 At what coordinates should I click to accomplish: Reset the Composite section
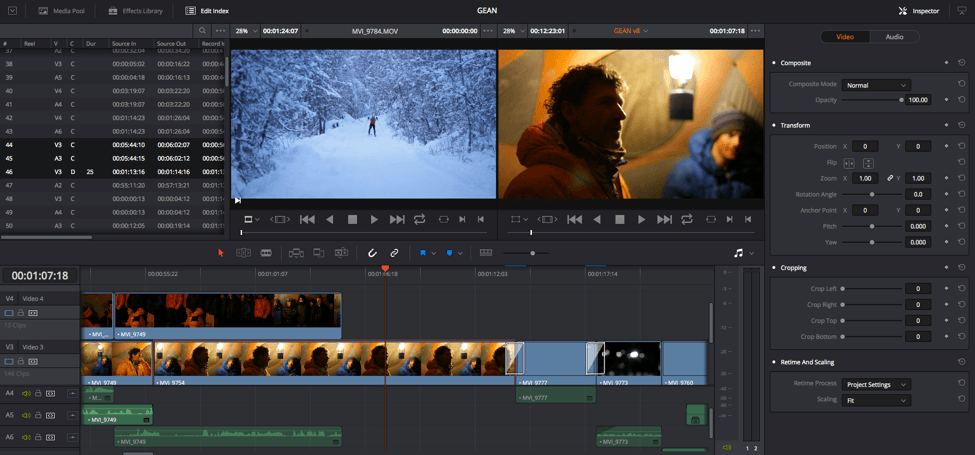[962, 63]
